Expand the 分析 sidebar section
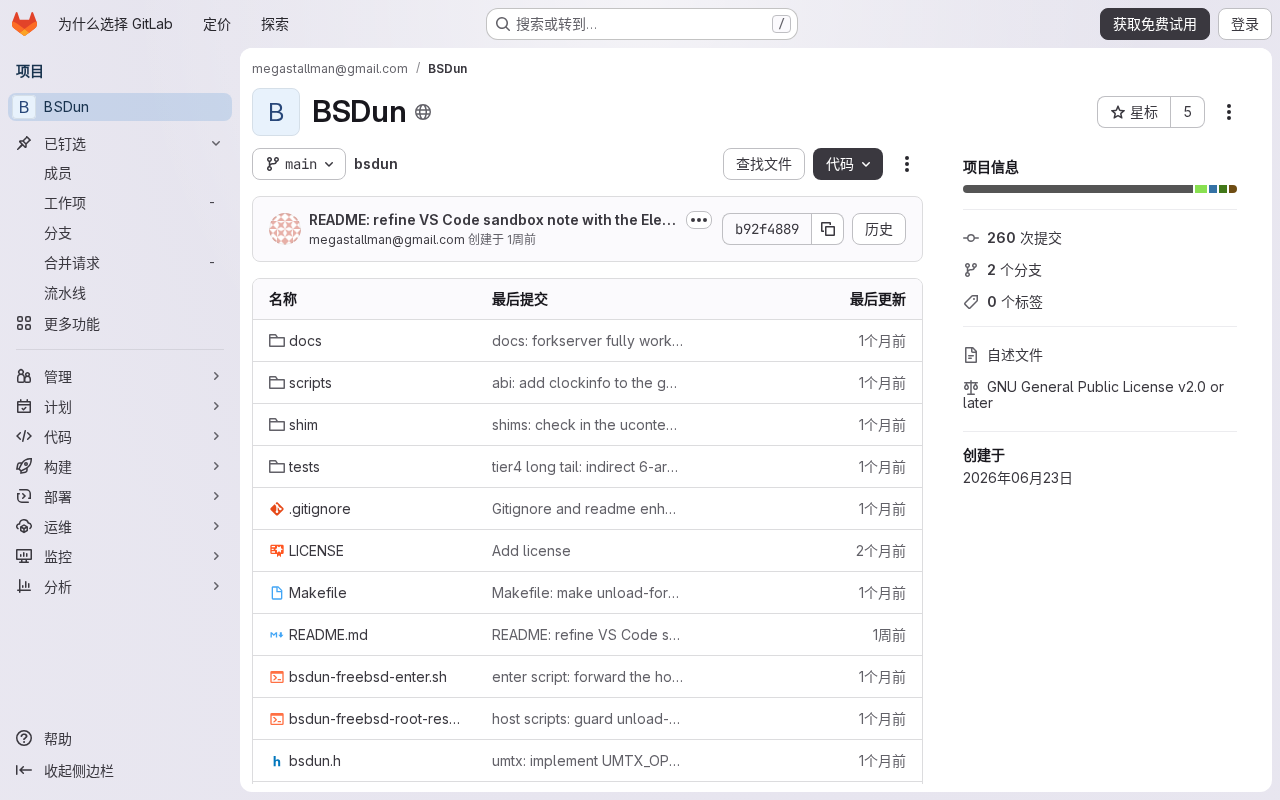Viewport: 1280px width, 800px height. tap(120, 587)
